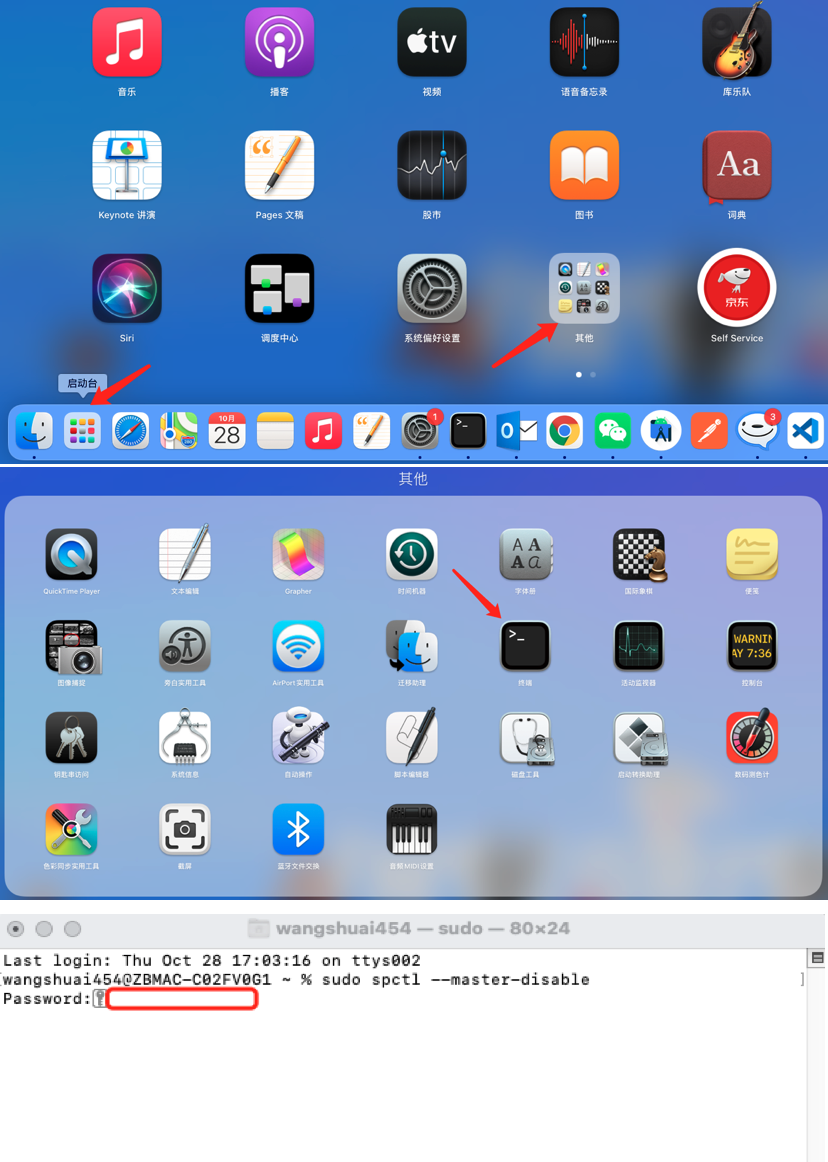Click the Terminal icon in the Dock
828x1162 pixels.
(x=468, y=431)
